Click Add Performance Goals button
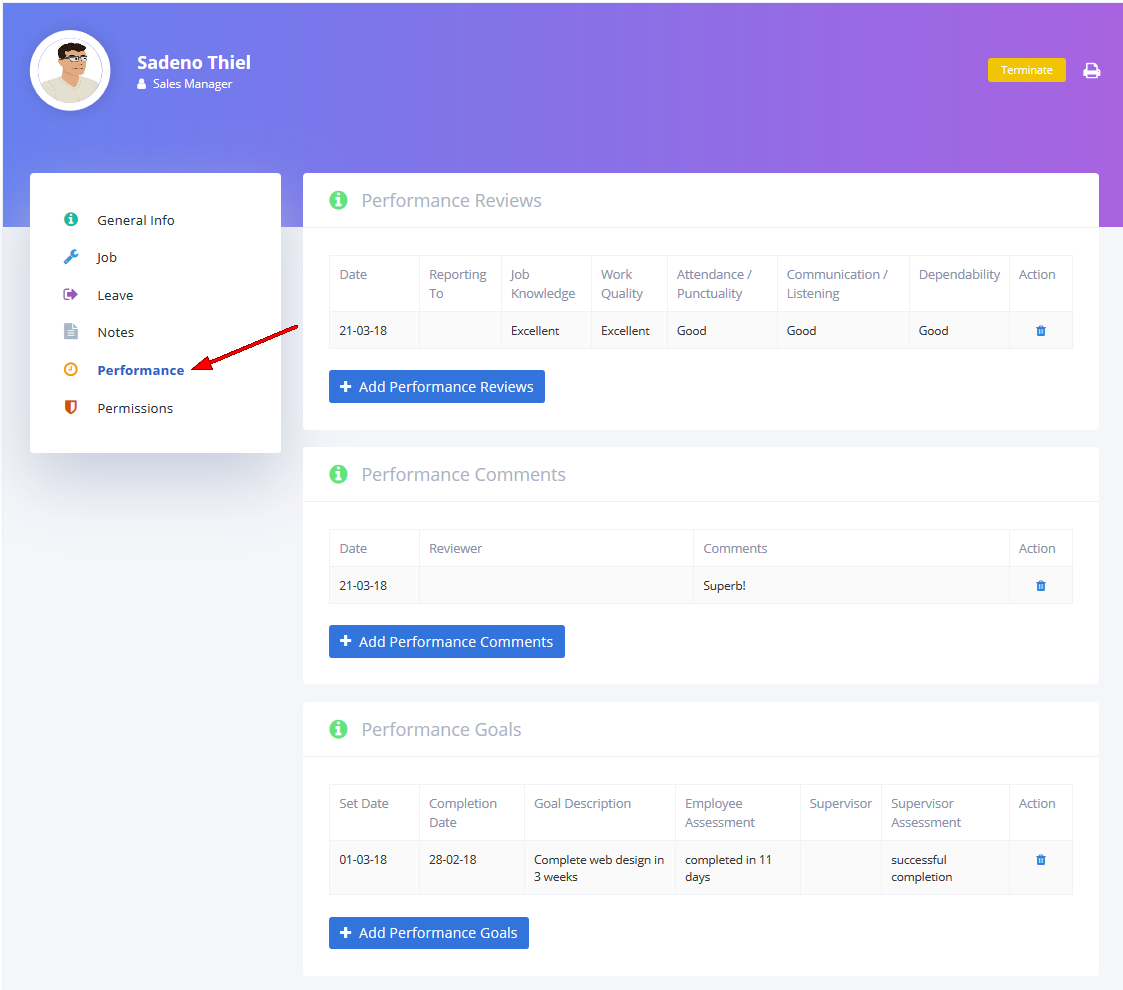The height and width of the screenshot is (990, 1123). pos(428,933)
